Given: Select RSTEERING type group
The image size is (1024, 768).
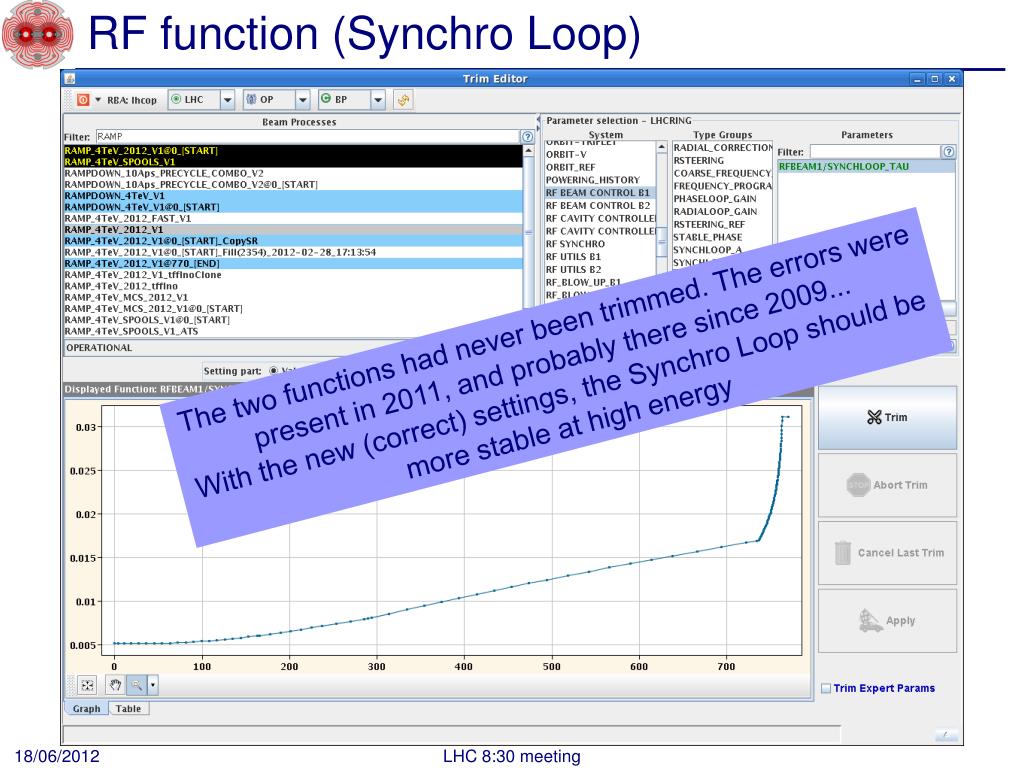Looking at the screenshot, I should click(722, 161).
